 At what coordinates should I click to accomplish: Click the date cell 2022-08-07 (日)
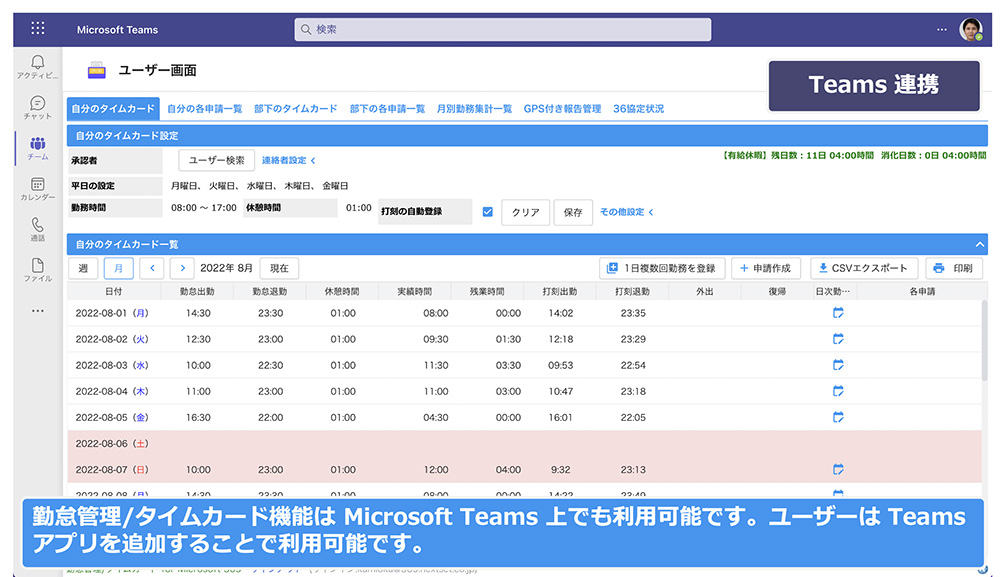point(112,470)
